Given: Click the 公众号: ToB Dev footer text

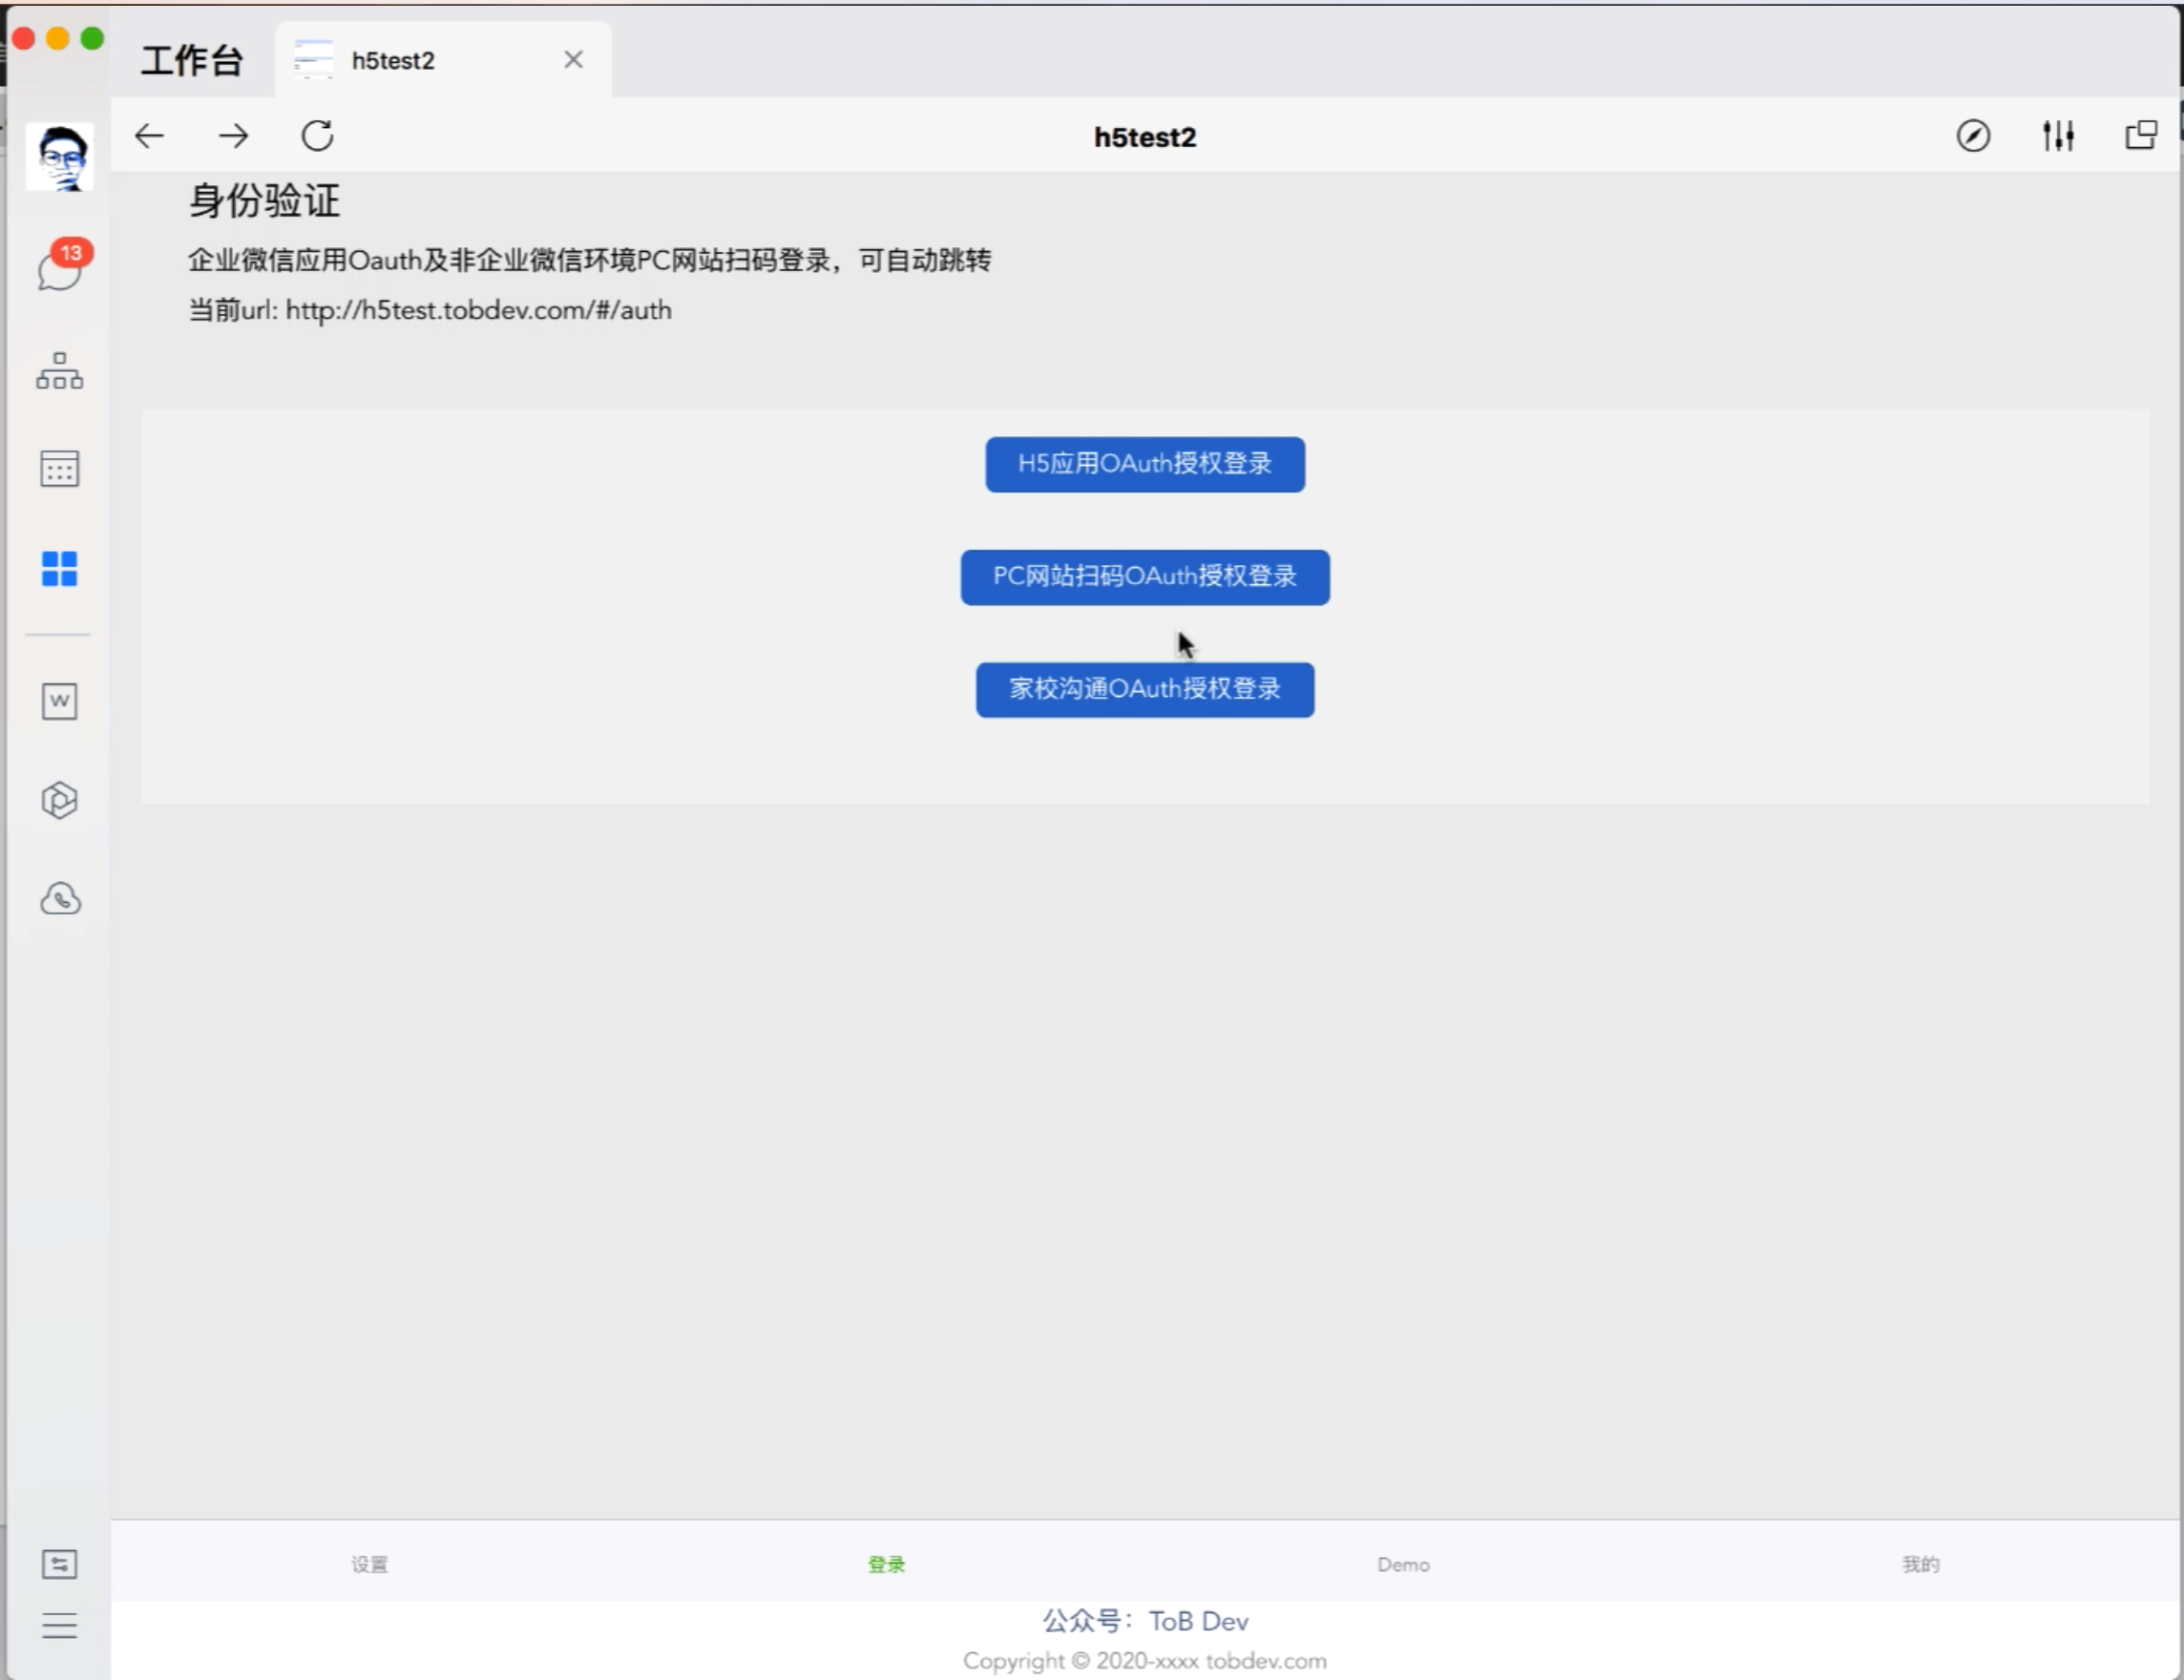Looking at the screenshot, I should [1146, 1621].
